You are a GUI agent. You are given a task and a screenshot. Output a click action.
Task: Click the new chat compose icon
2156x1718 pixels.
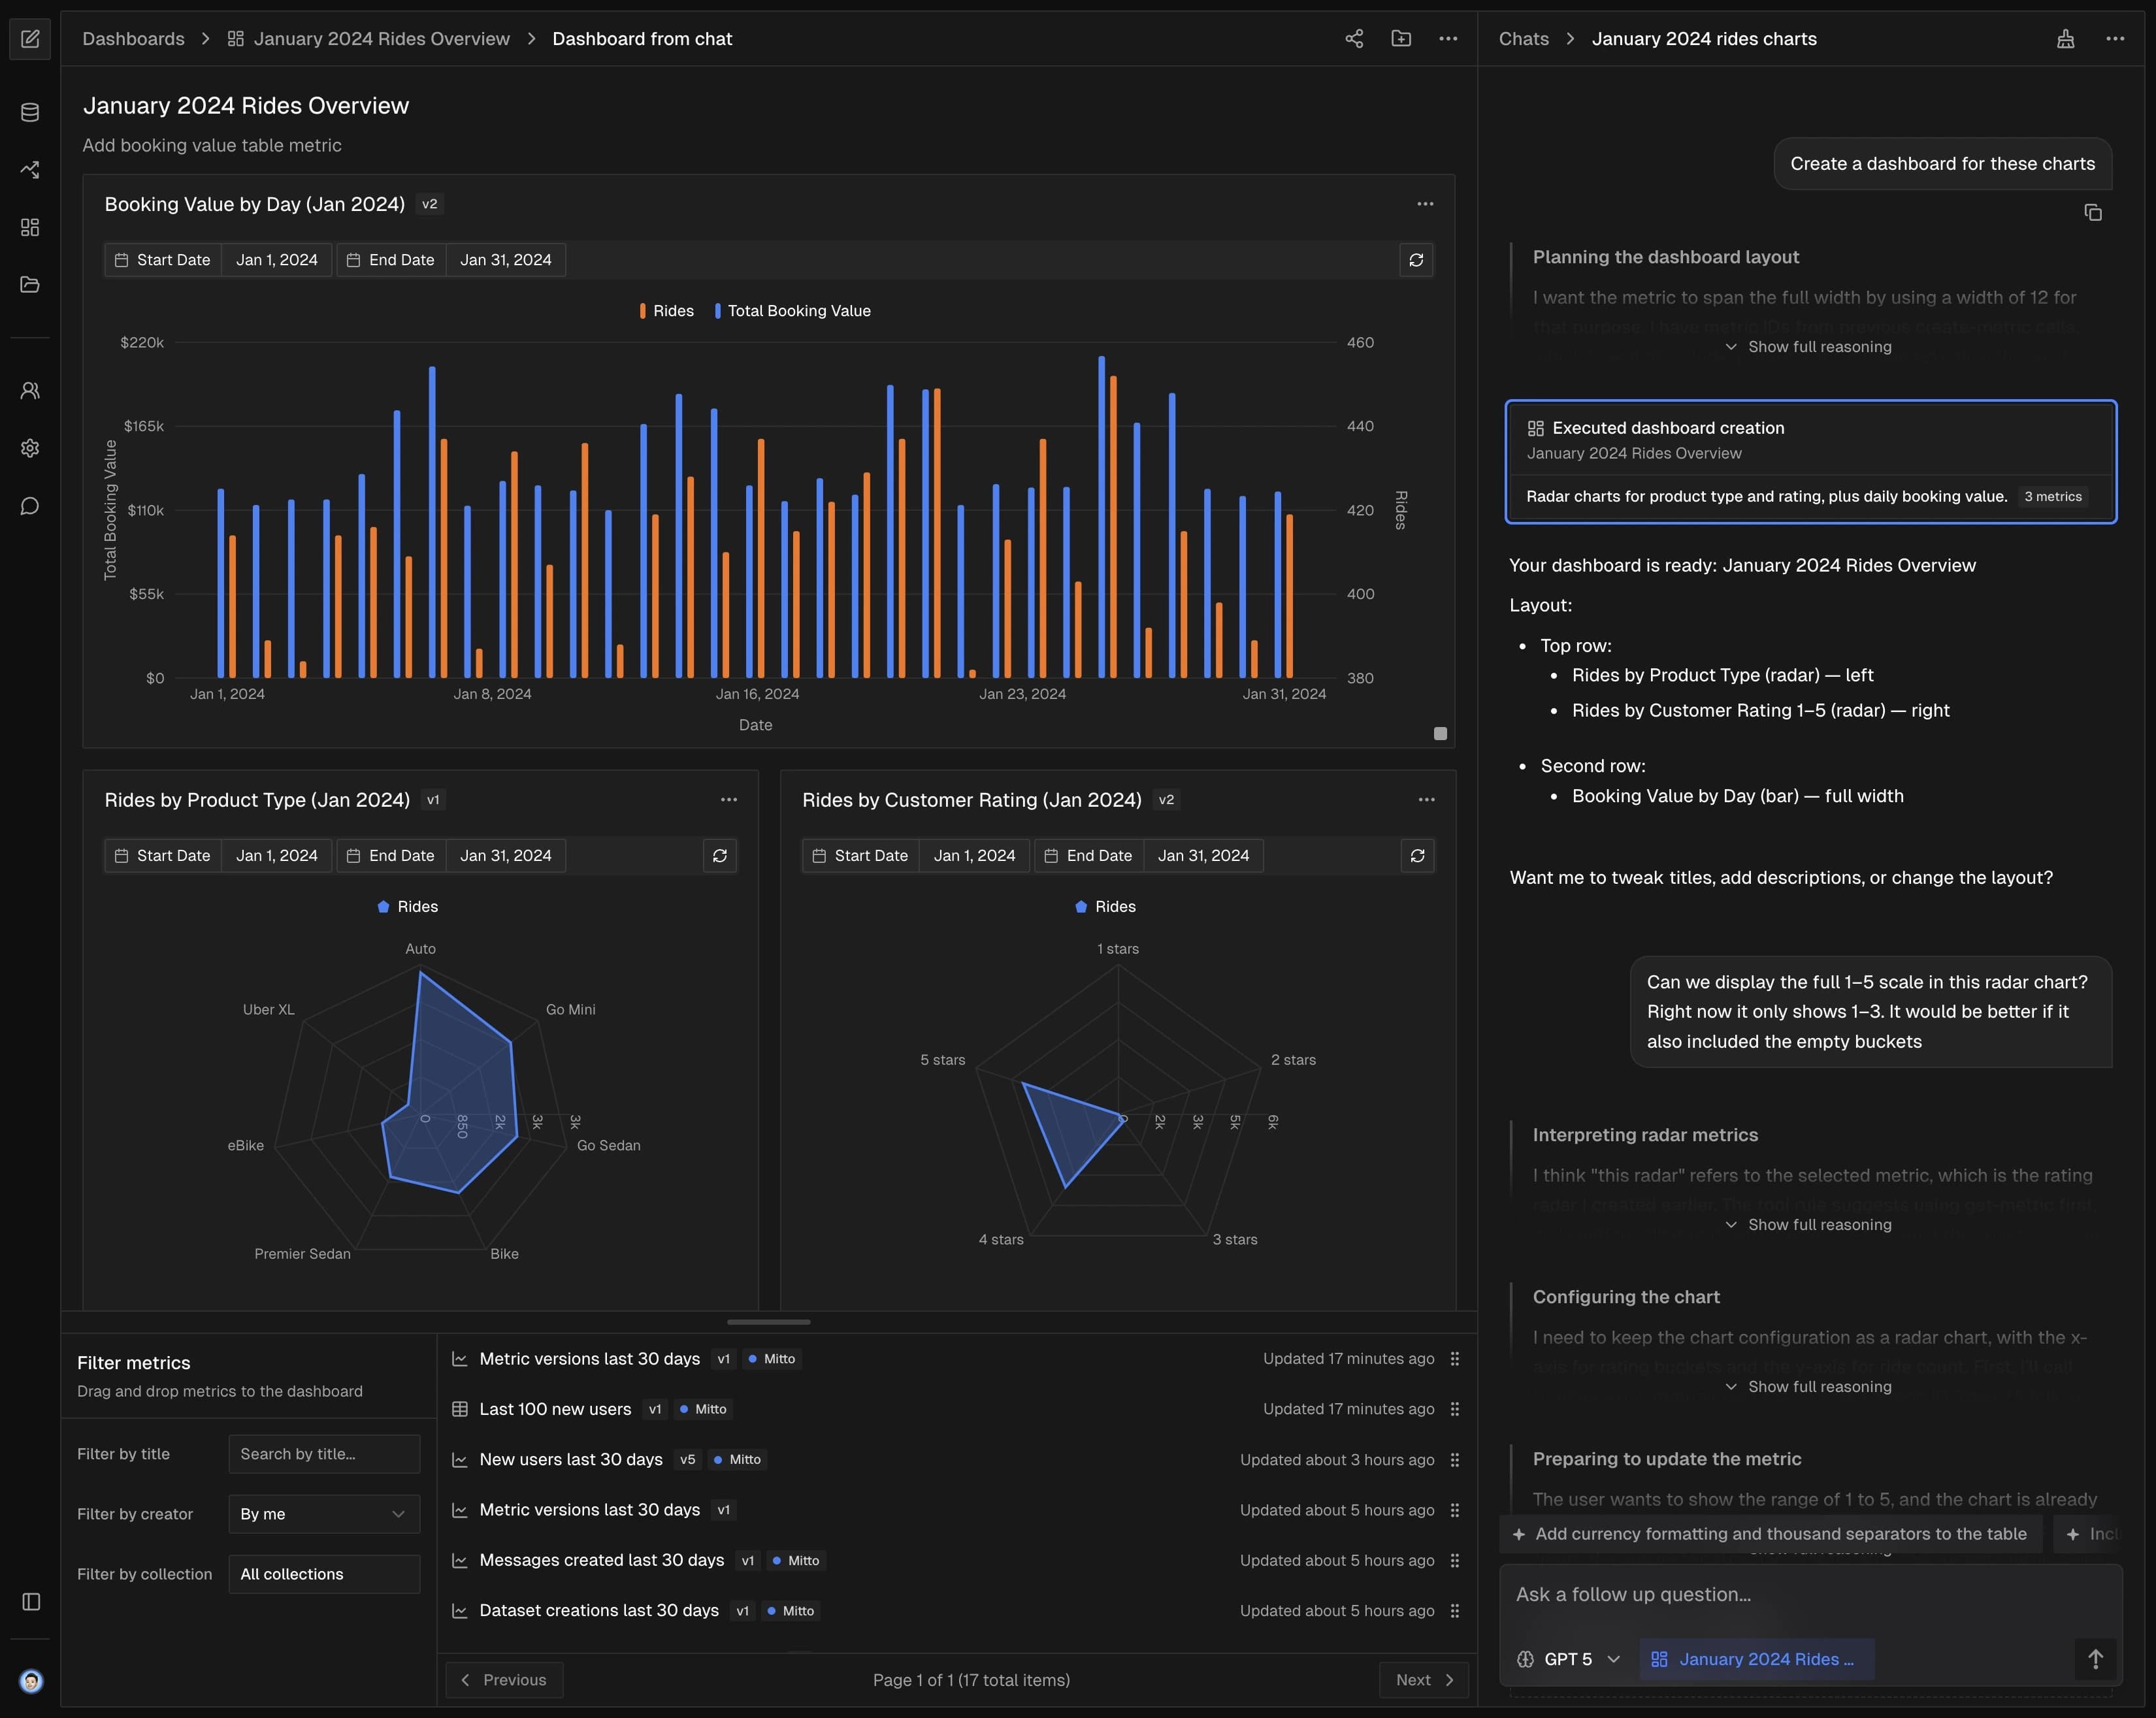pos(30,39)
